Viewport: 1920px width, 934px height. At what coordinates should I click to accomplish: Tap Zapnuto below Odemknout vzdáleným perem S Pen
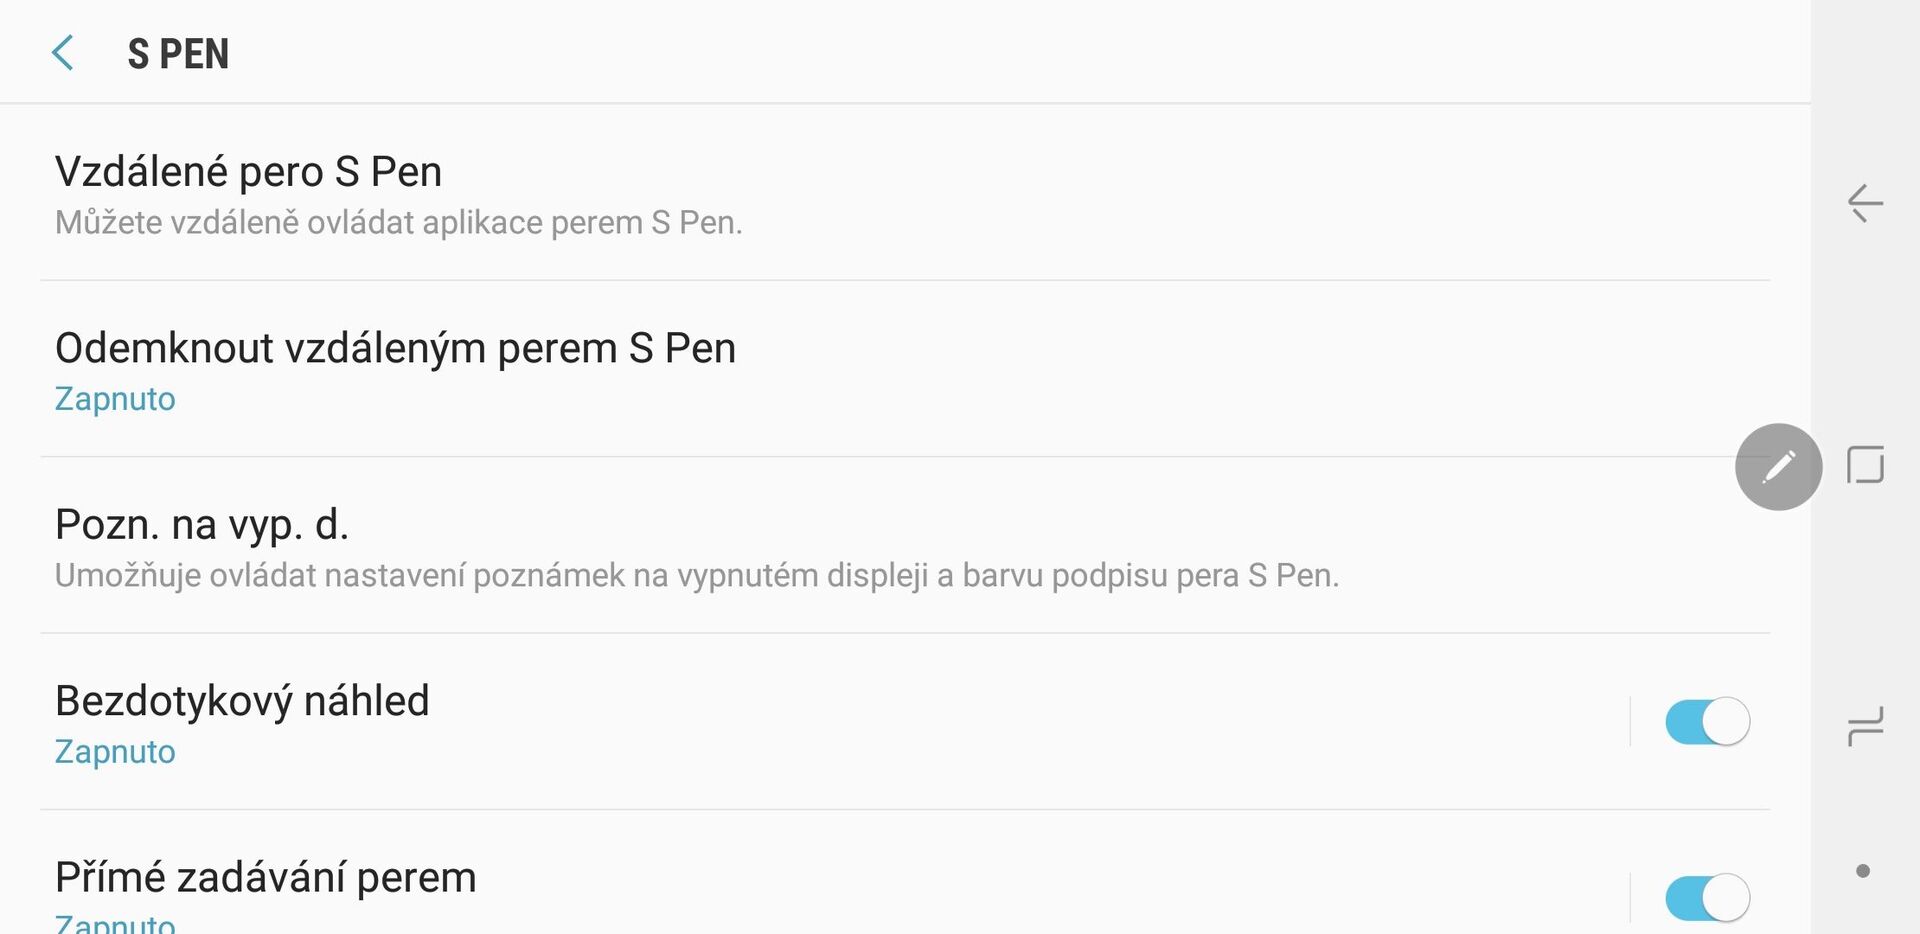pyautogui.click(x=114, y=398)
